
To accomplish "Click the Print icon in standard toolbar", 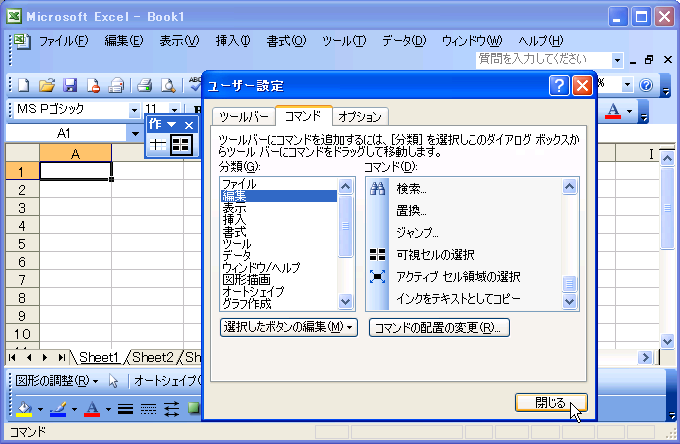I will [144, 85].
